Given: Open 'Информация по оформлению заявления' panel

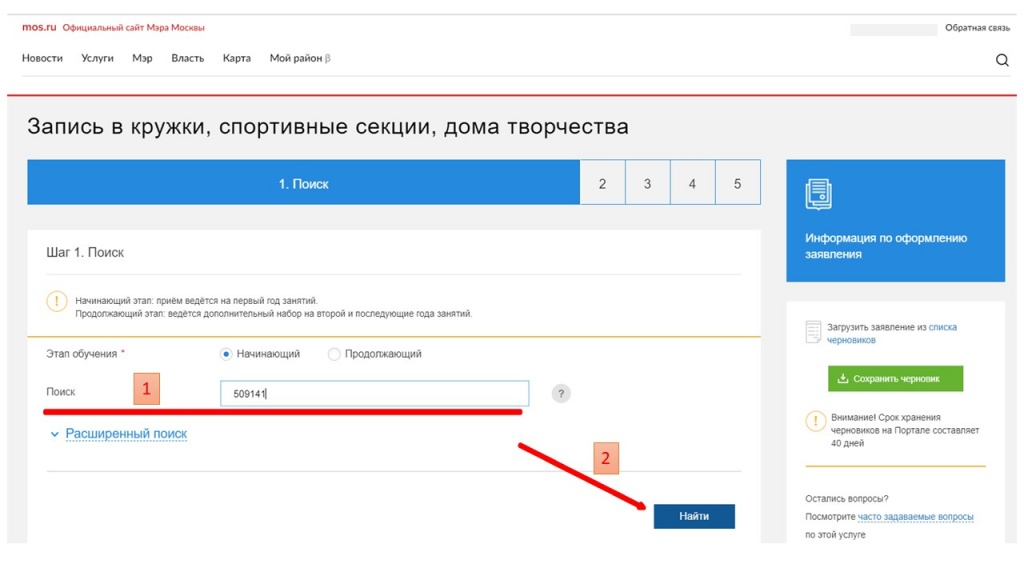Looking at the screenshot, I should [895, 221].
